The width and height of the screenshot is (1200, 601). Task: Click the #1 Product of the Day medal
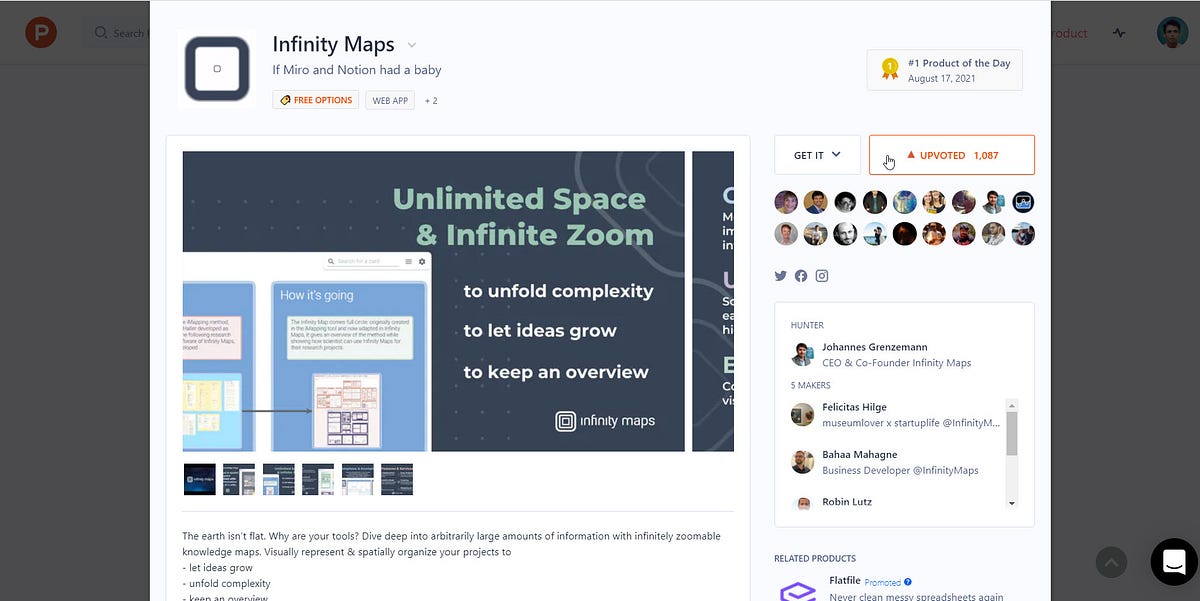[x=889, y=69]
